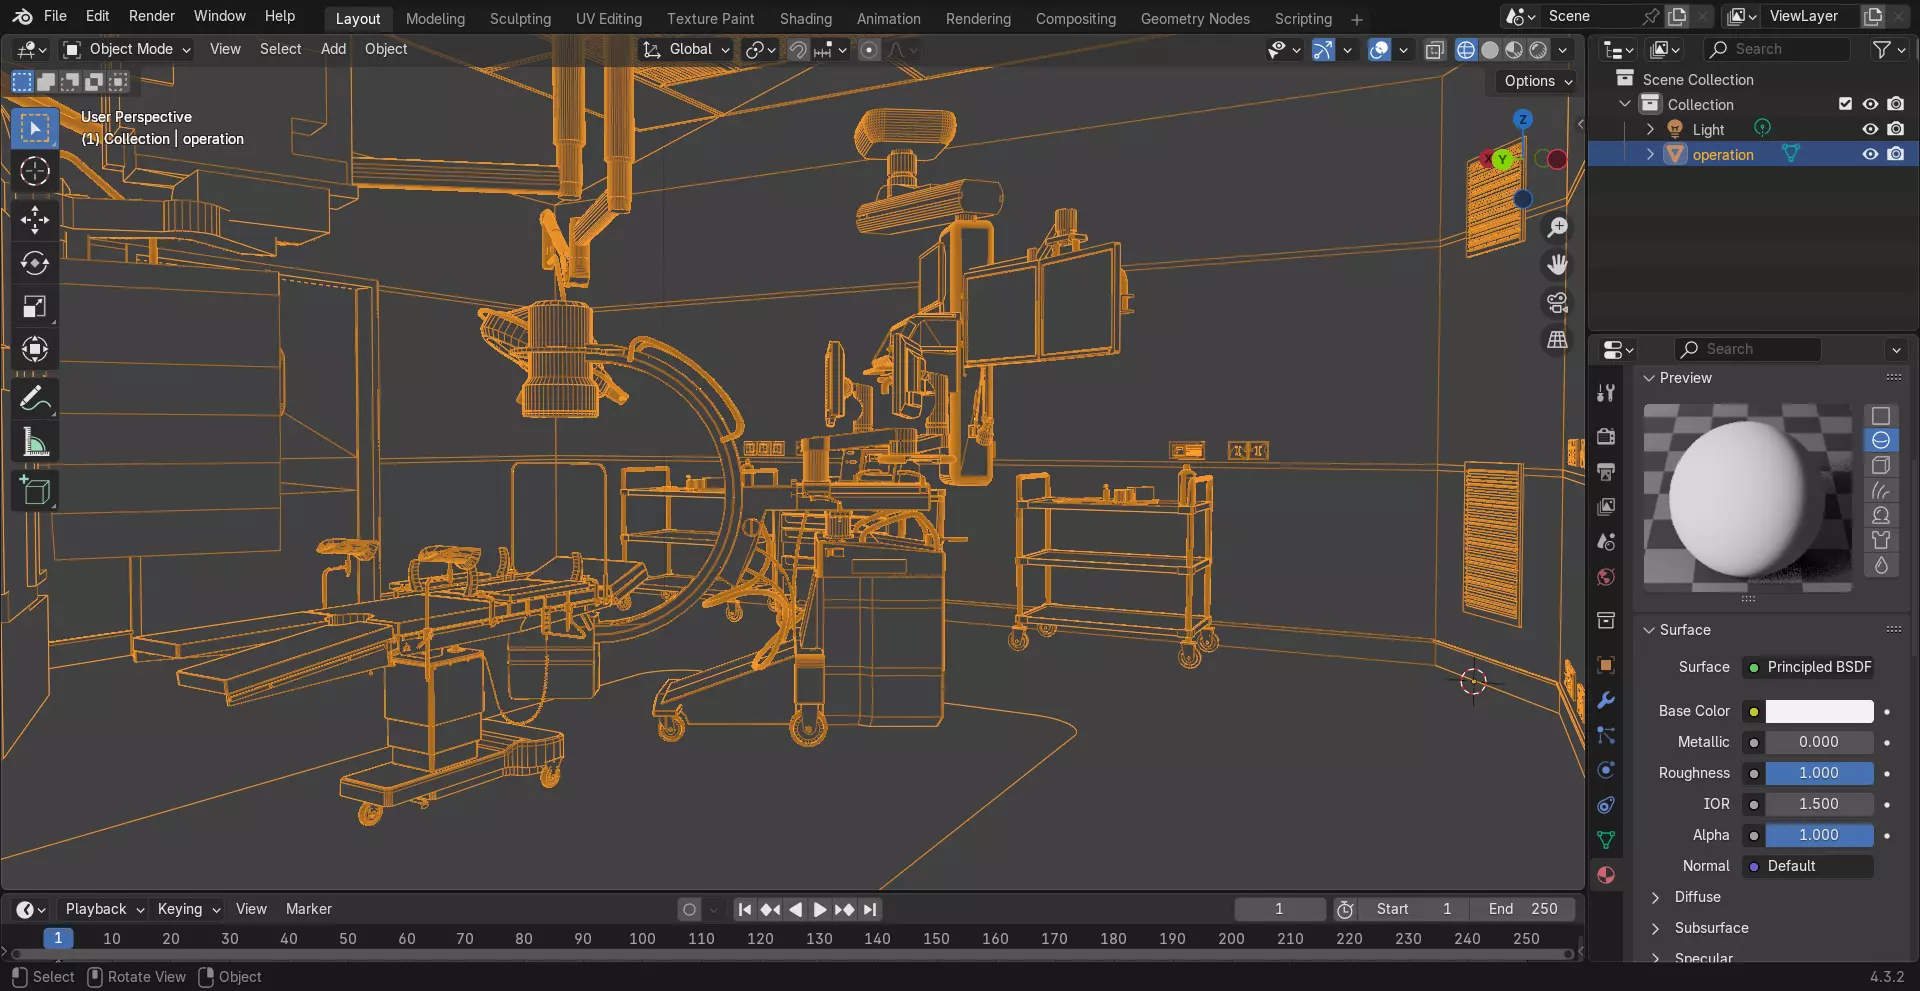Toggle proportional editing button
Screen dimensions: 1920x991
[x=869, y=50]
